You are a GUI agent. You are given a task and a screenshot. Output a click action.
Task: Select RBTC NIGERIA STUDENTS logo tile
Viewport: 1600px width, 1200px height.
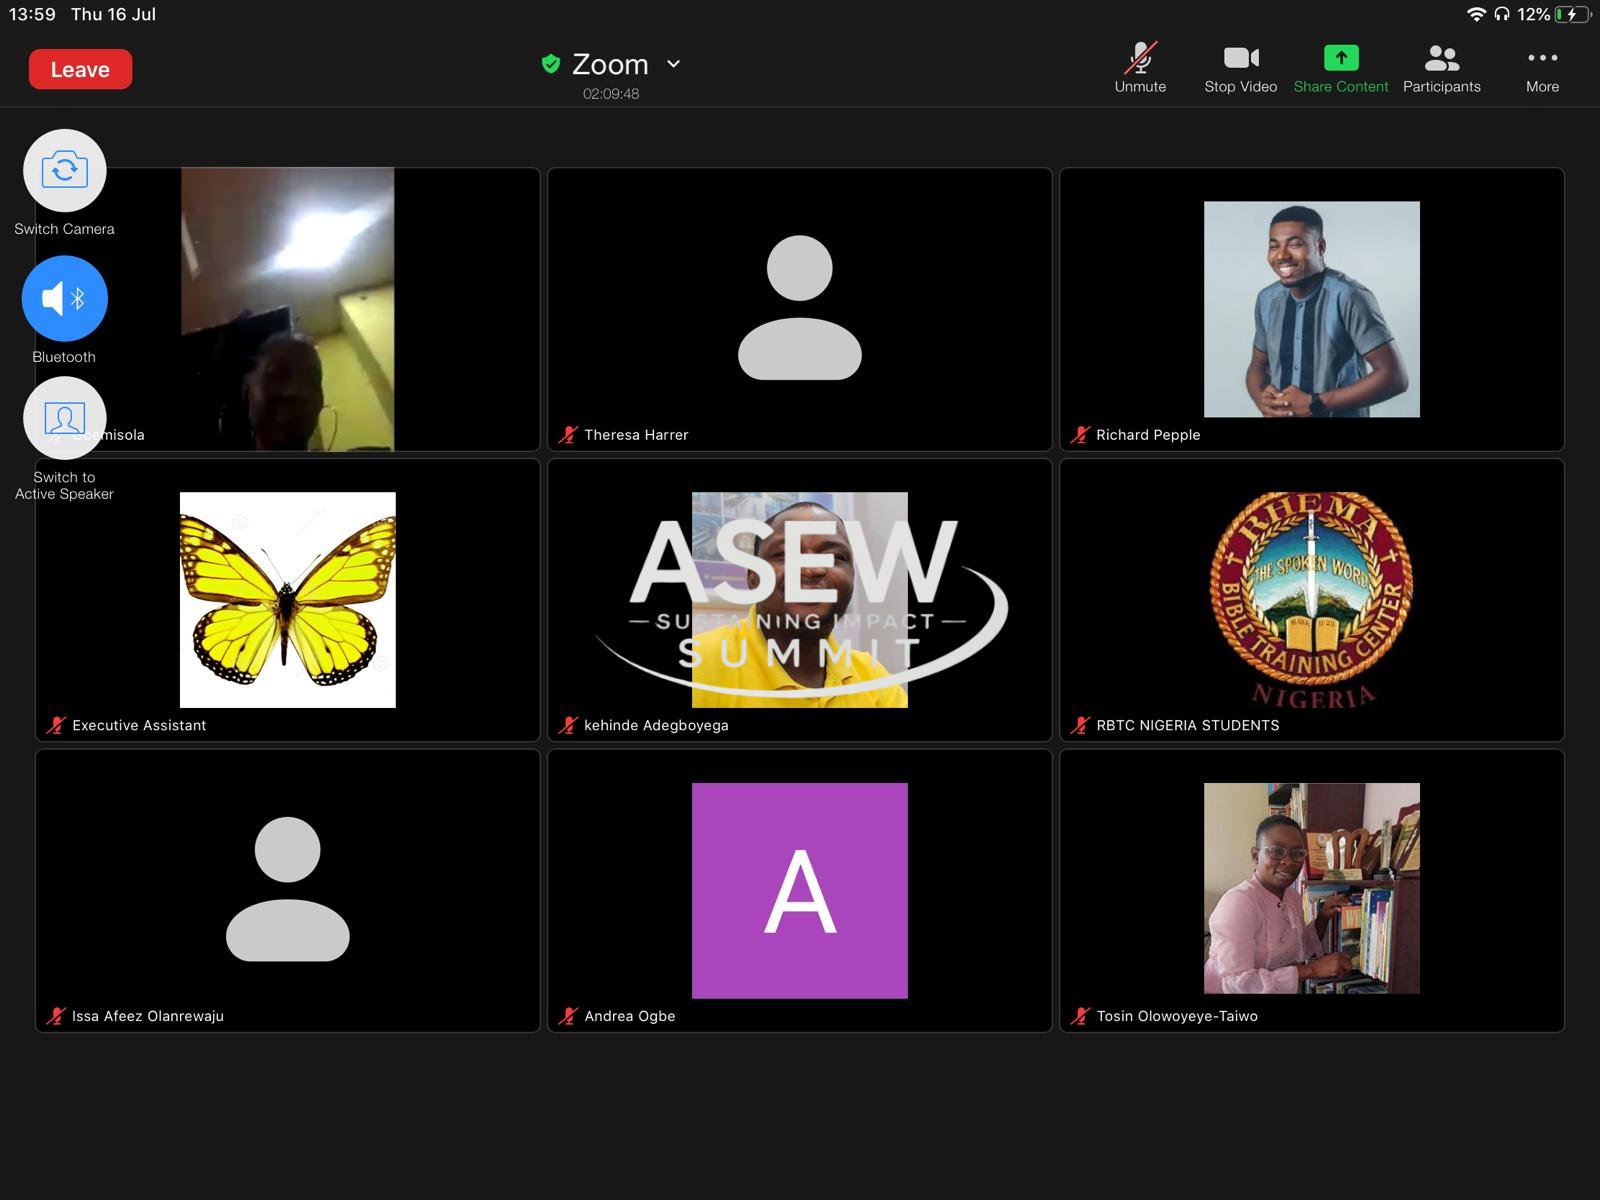click(x=1312, y=600)
